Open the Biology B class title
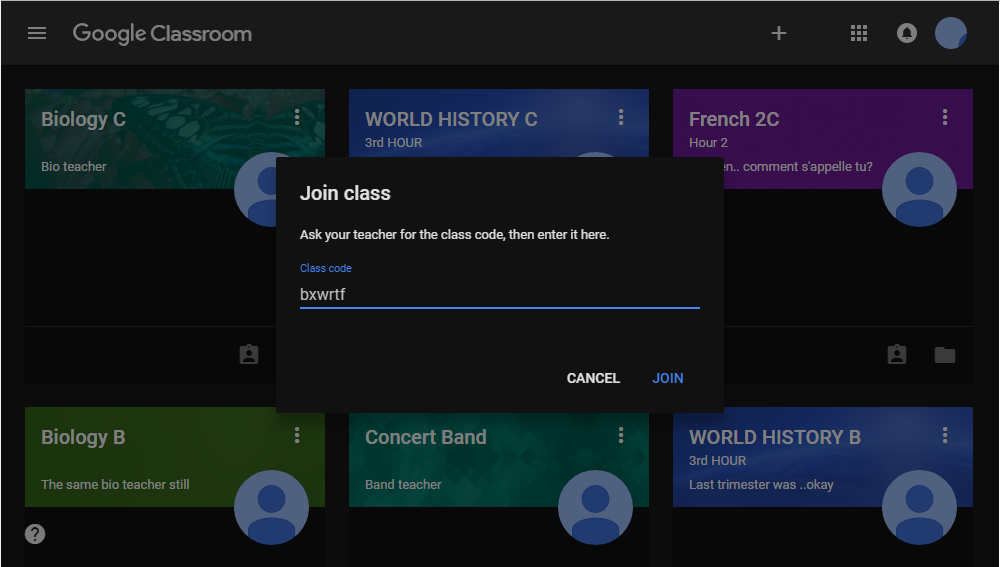 click(83, 438)
